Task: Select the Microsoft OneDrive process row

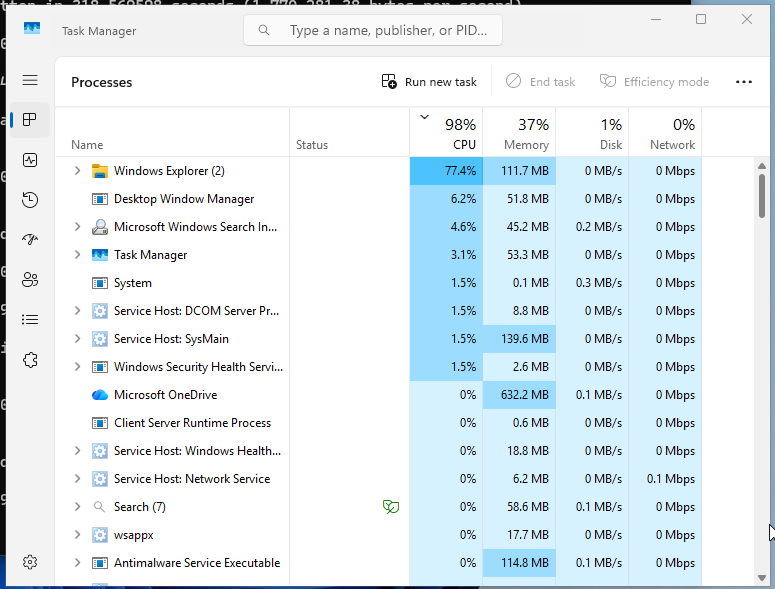Action: click(379, 395)
